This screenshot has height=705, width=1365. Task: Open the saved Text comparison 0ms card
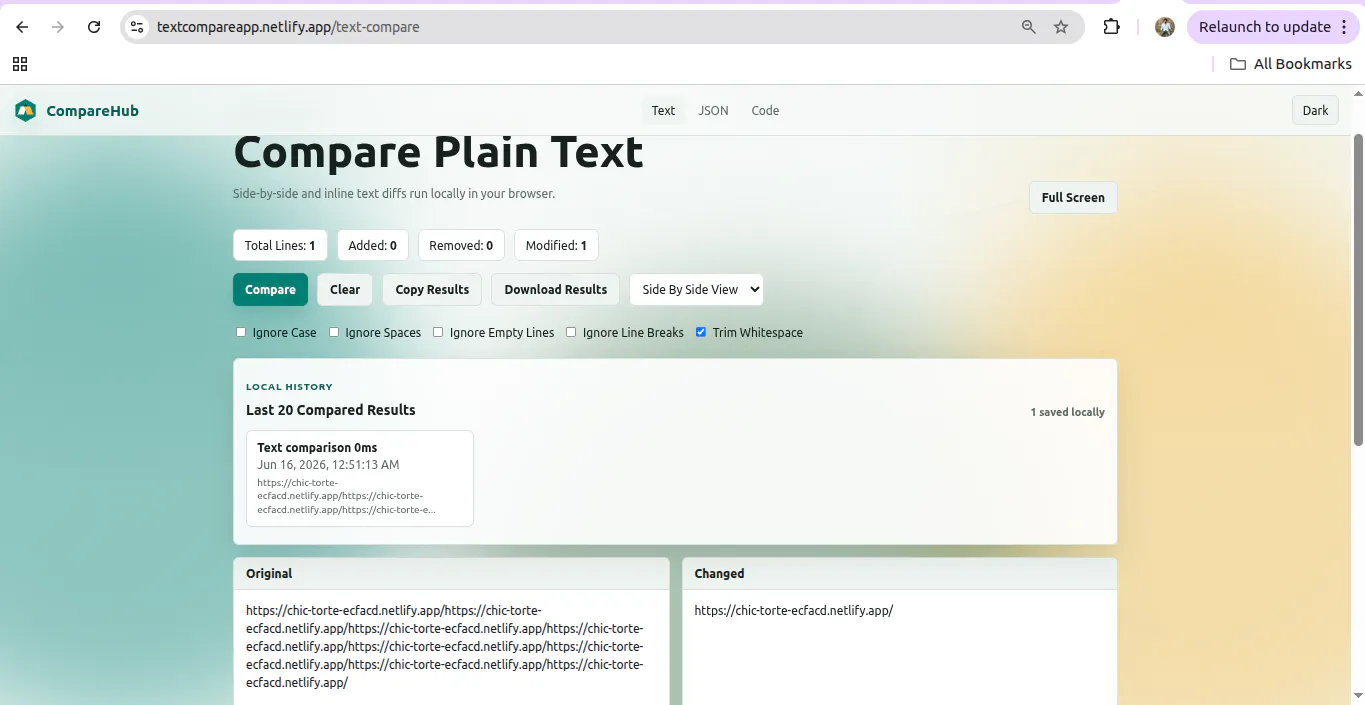(x=360, y=478)
